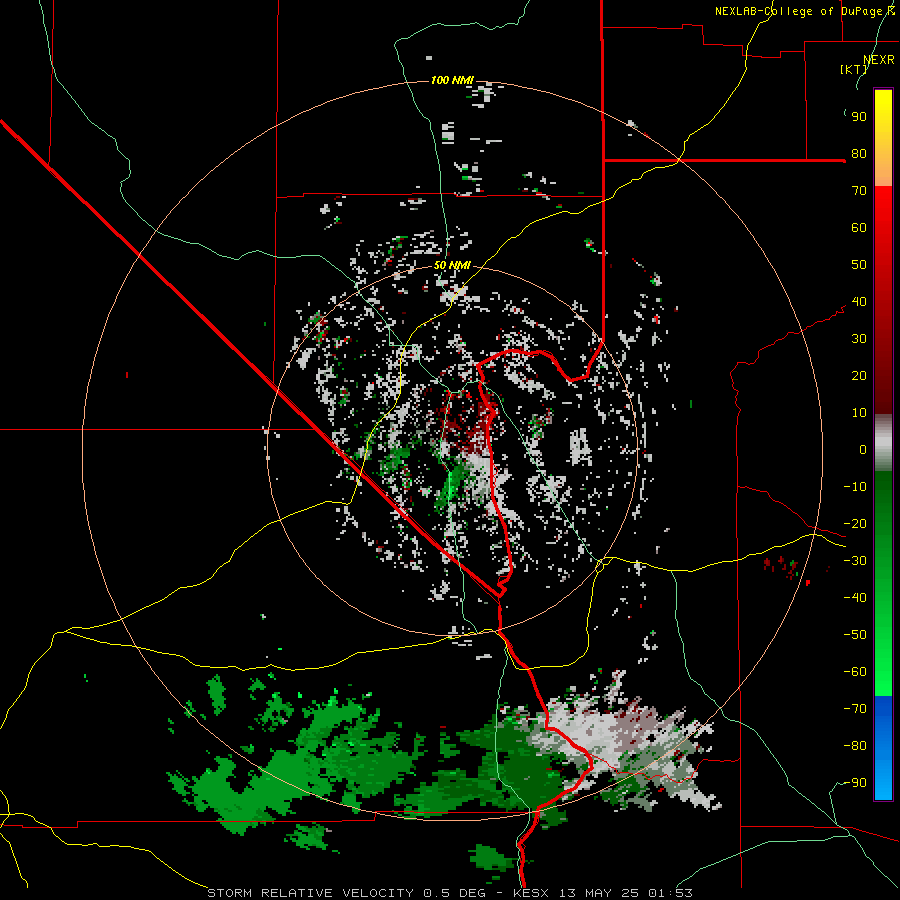This screenshot has width=900, height=900.
Task: Click the 70 value on the velocity scale
Action: pyautogui.click(x=859, y=191)
